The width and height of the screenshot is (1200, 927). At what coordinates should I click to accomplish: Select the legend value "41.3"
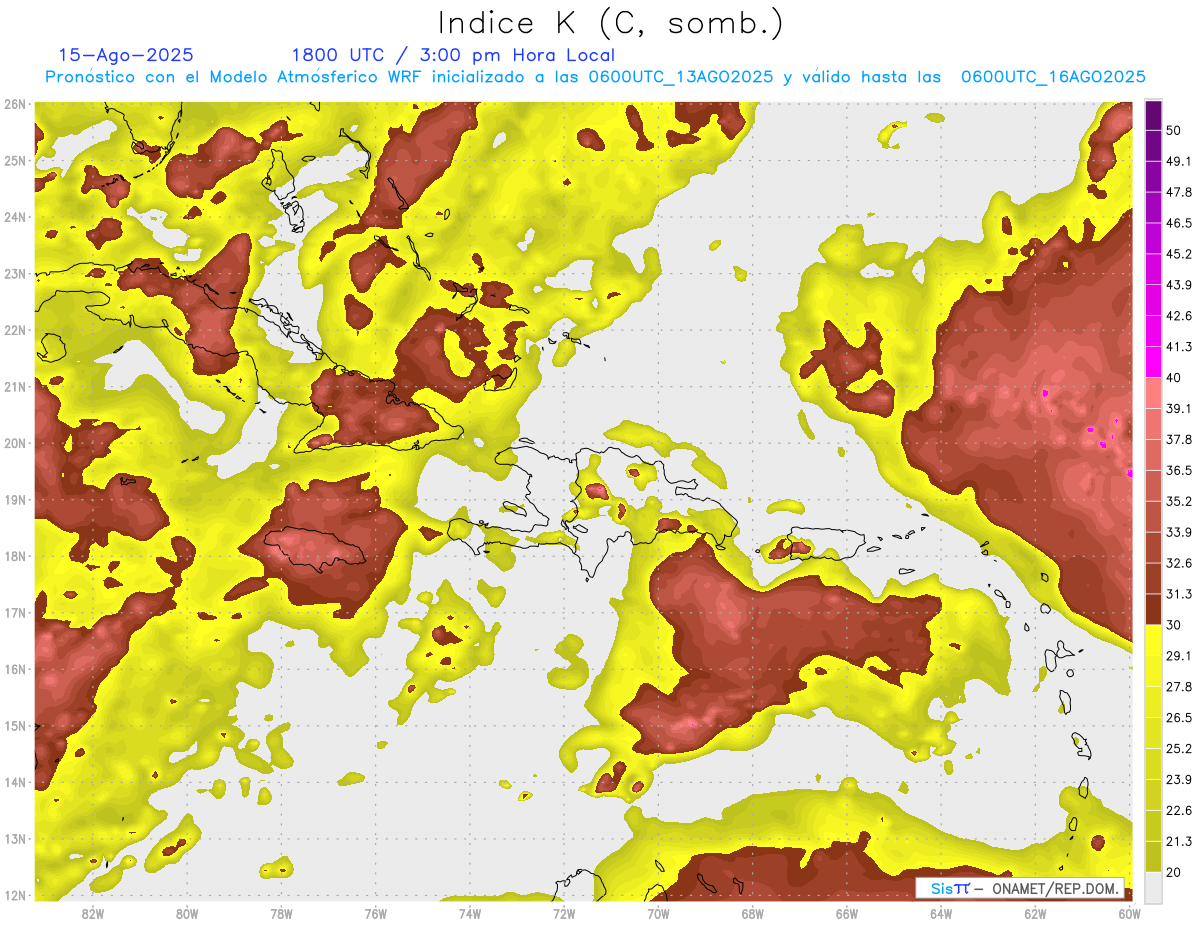1179,347
